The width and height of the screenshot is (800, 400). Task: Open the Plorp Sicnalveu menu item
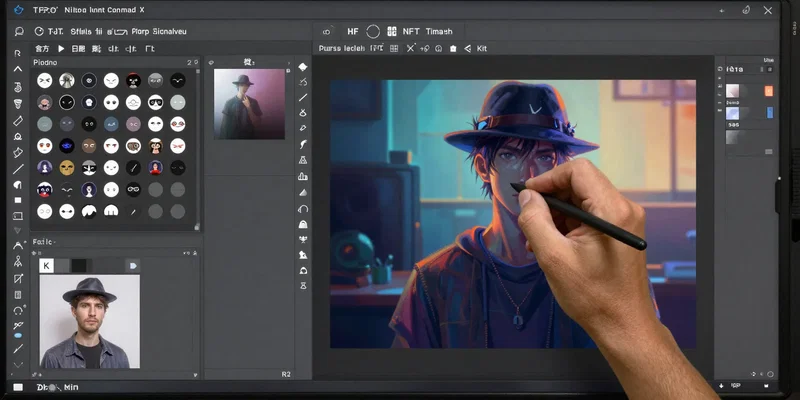159,32
